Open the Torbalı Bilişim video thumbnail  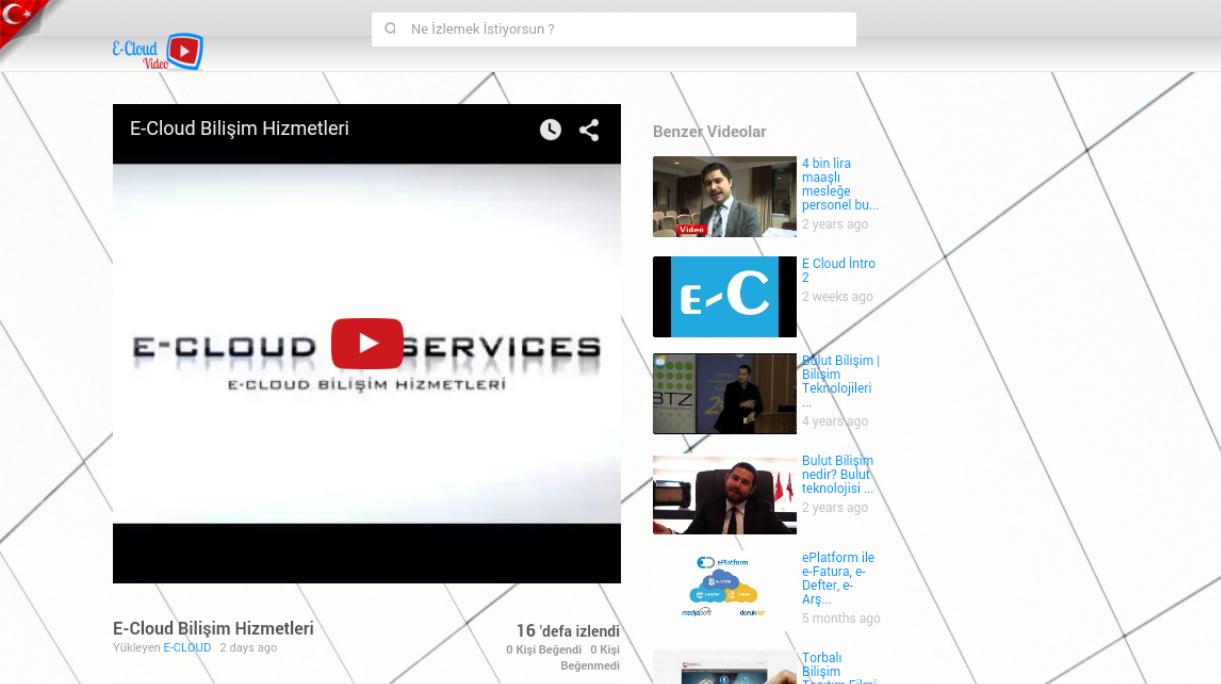[x=725, y=667]
